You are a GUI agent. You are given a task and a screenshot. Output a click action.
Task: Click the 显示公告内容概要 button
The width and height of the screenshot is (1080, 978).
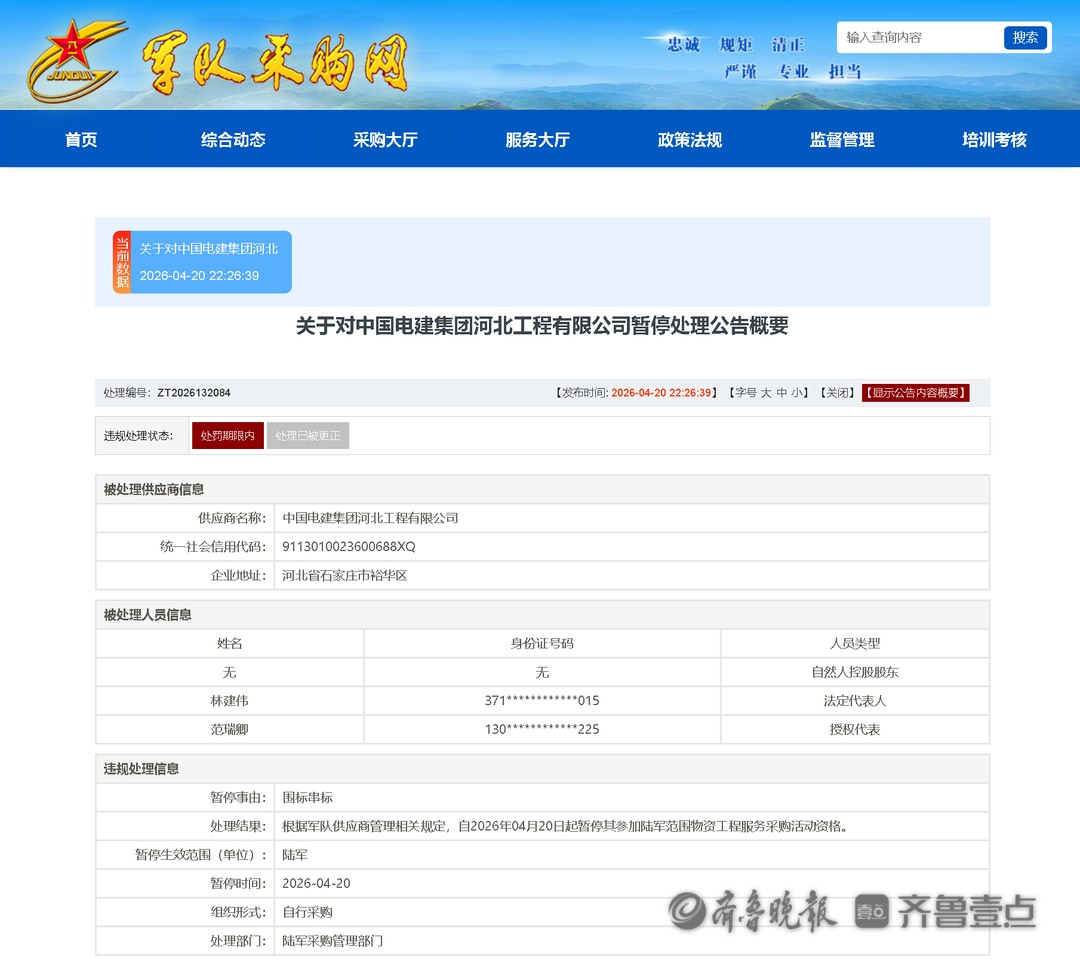click(915, 393)
